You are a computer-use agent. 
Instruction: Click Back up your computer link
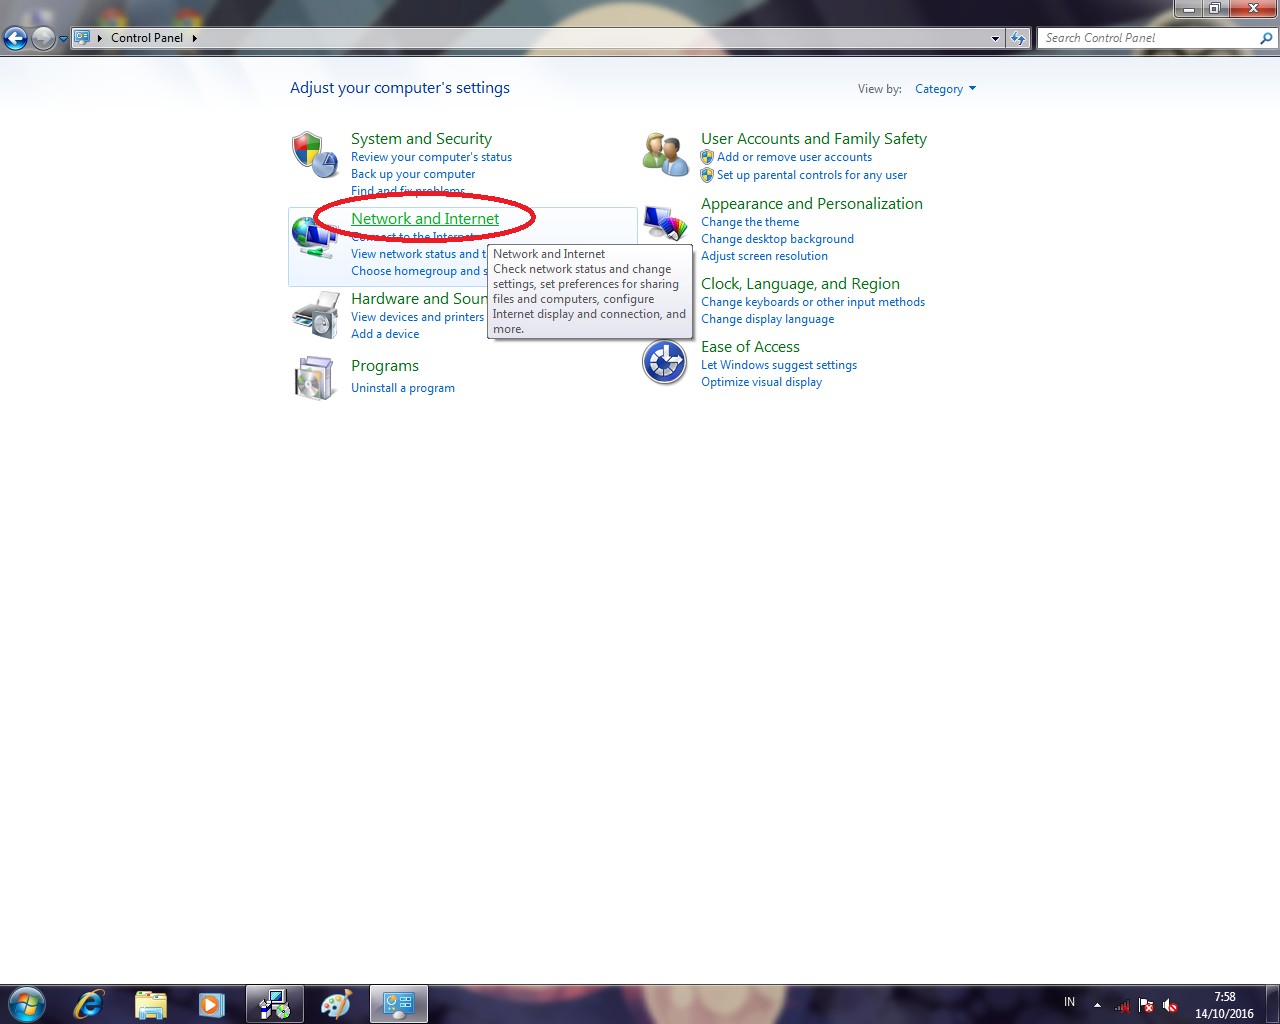(x=413, y=174)
